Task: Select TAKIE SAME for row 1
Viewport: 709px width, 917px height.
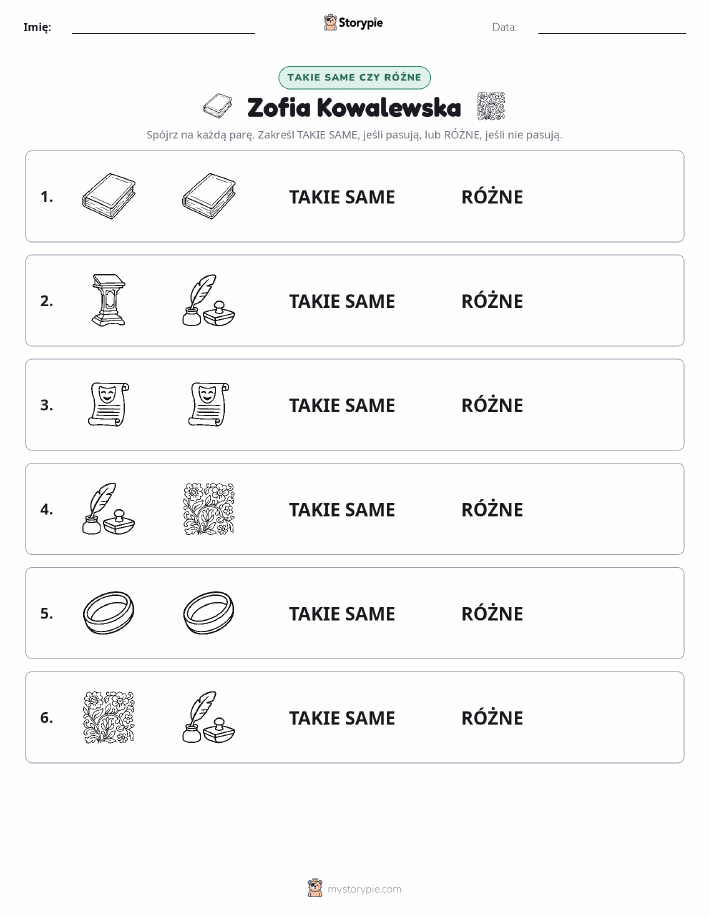Action: (x=342, y=197)
